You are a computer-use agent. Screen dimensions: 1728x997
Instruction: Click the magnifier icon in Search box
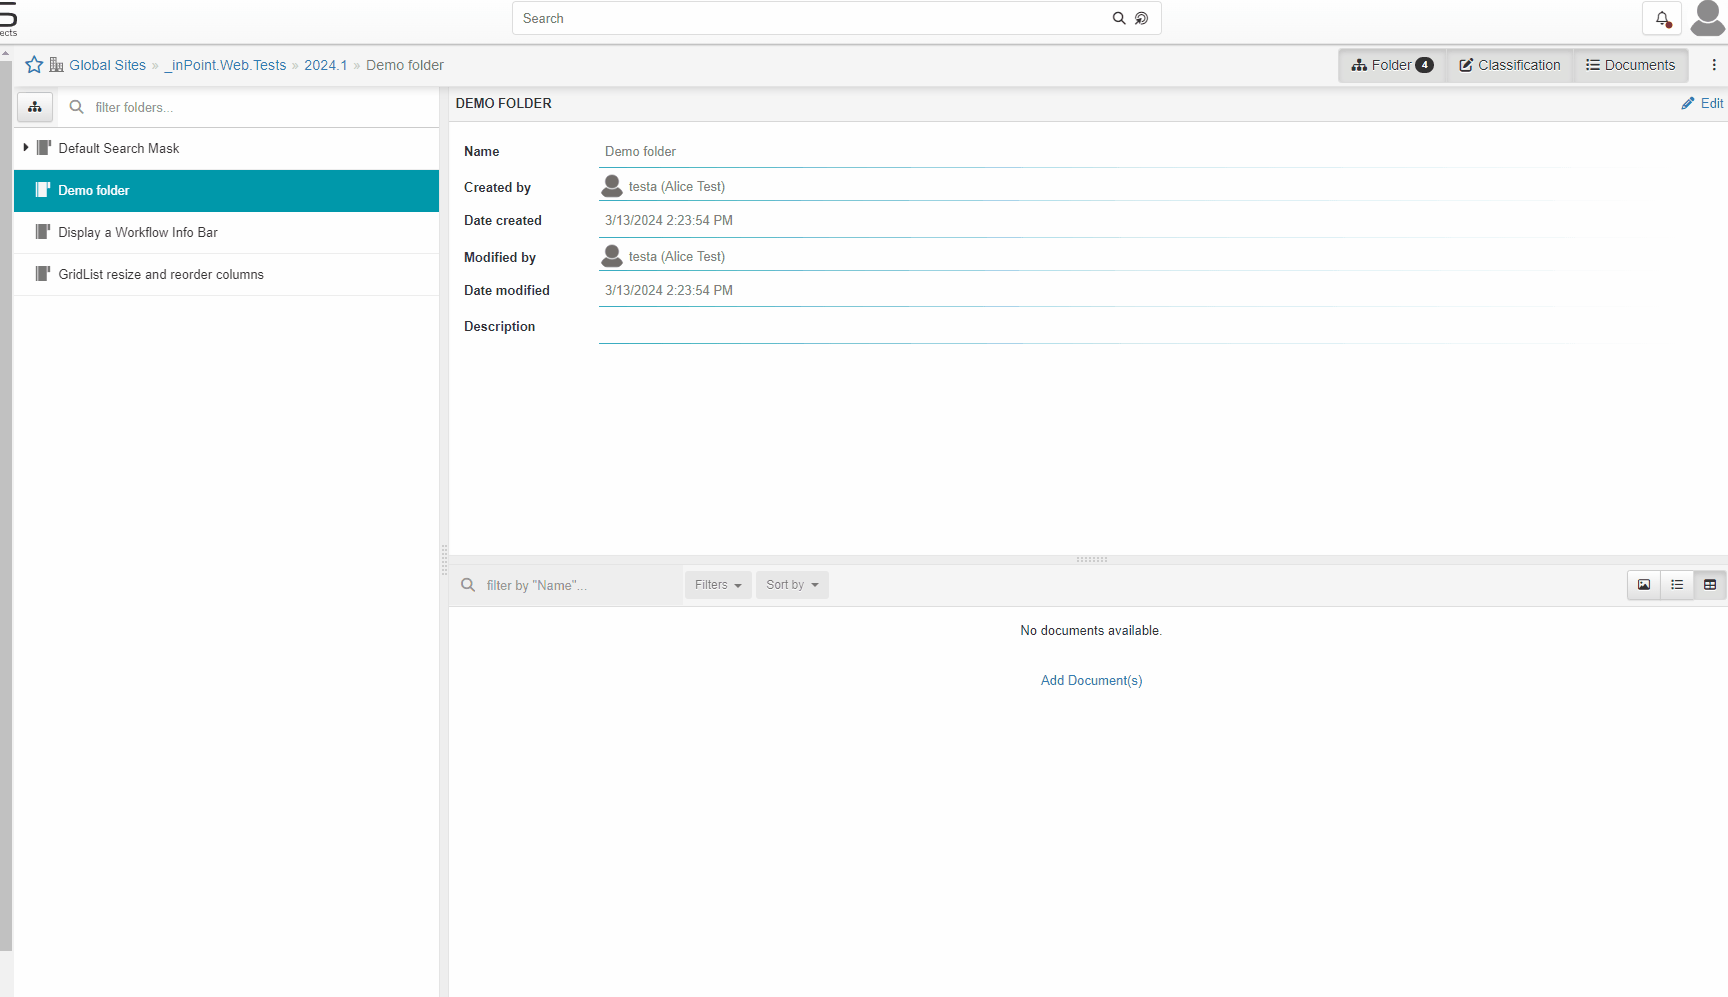click(x=1119, y=18)
